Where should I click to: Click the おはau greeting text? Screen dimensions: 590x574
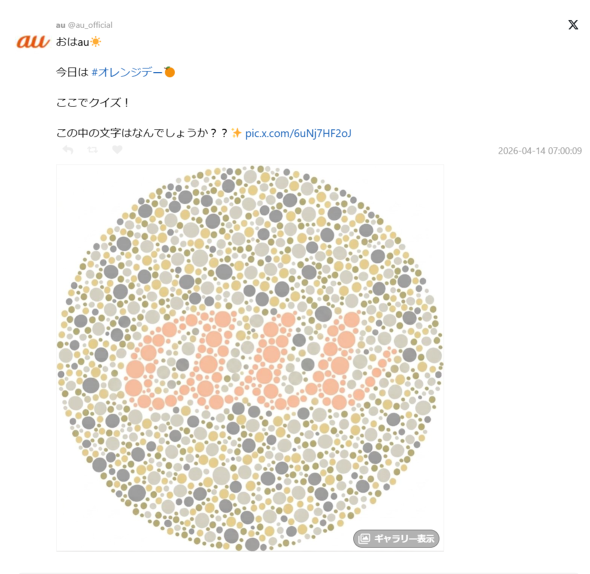pos(73,42)
